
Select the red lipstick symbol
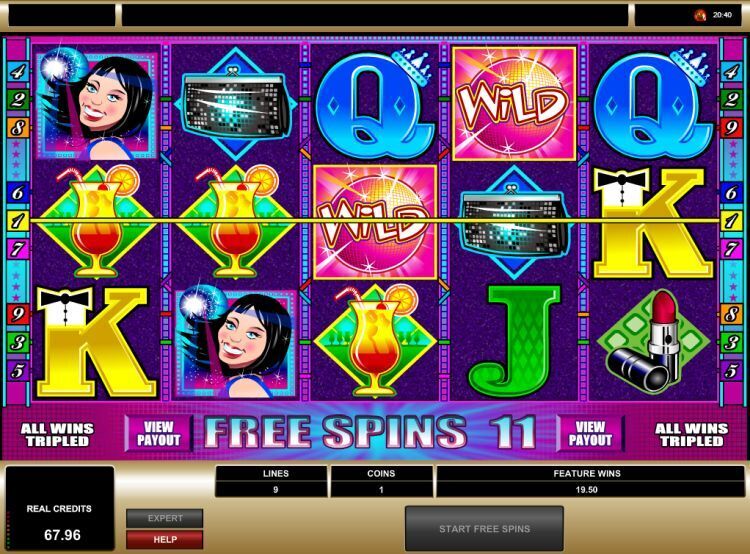coord(652,342)
